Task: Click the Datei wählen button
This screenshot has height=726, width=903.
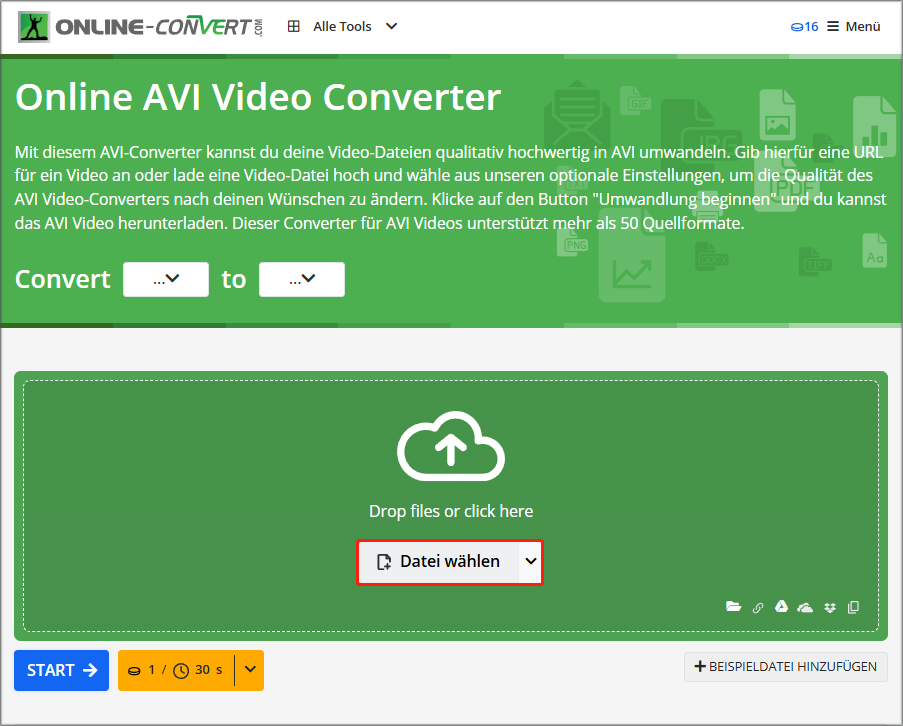Action: tap(439, 561)
